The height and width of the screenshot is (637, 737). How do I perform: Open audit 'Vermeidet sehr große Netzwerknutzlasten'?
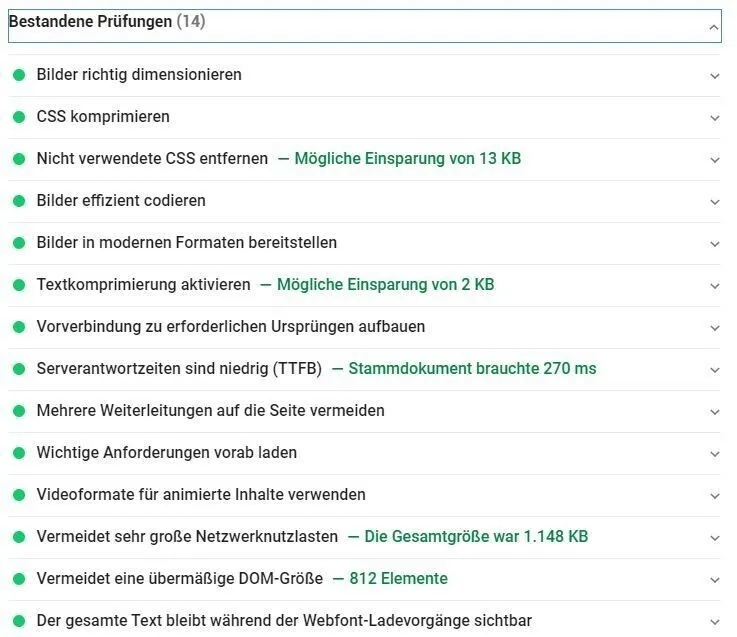tap(187, 537)
